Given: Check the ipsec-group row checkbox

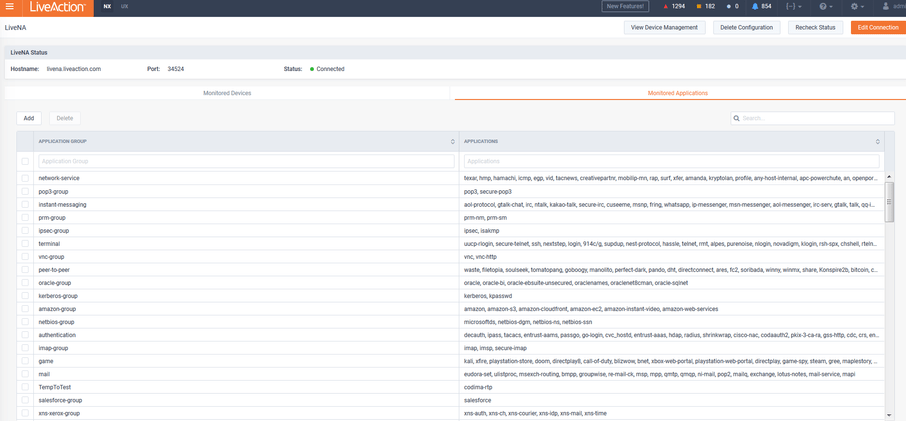Looking at the screenshot, I should pyautogui.click(x=25, y=230).
